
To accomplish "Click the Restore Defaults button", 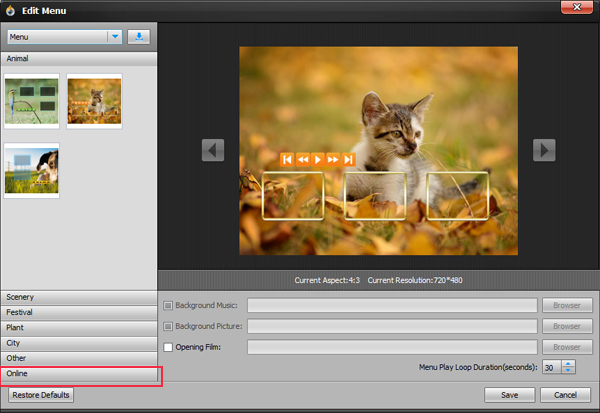I will pyautogui.click(x=41, y=395).
